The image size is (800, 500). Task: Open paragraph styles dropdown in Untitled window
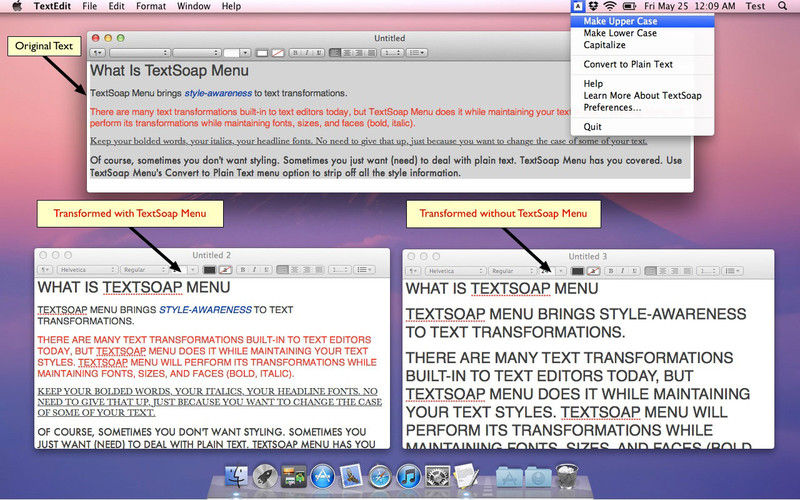(97, 53)
